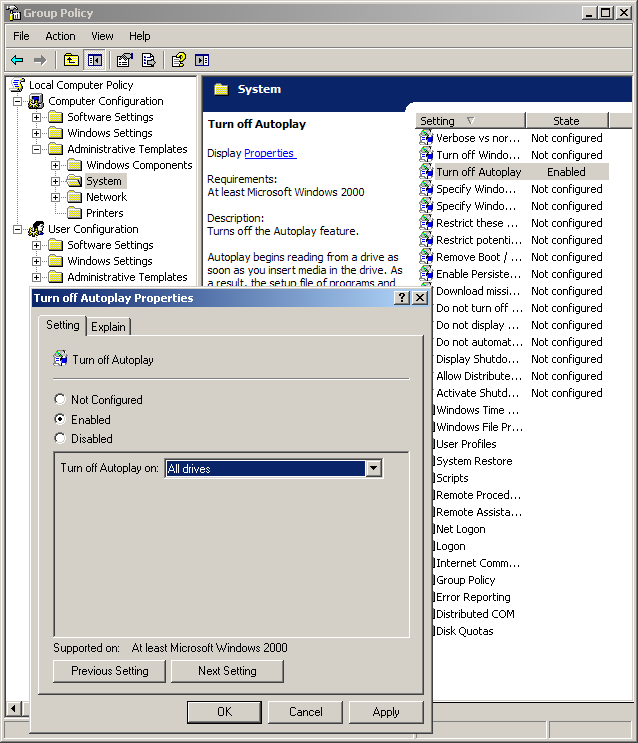
Task: Toggle the Show/Hide Console Tree icon
Action: tap(95, 60)
